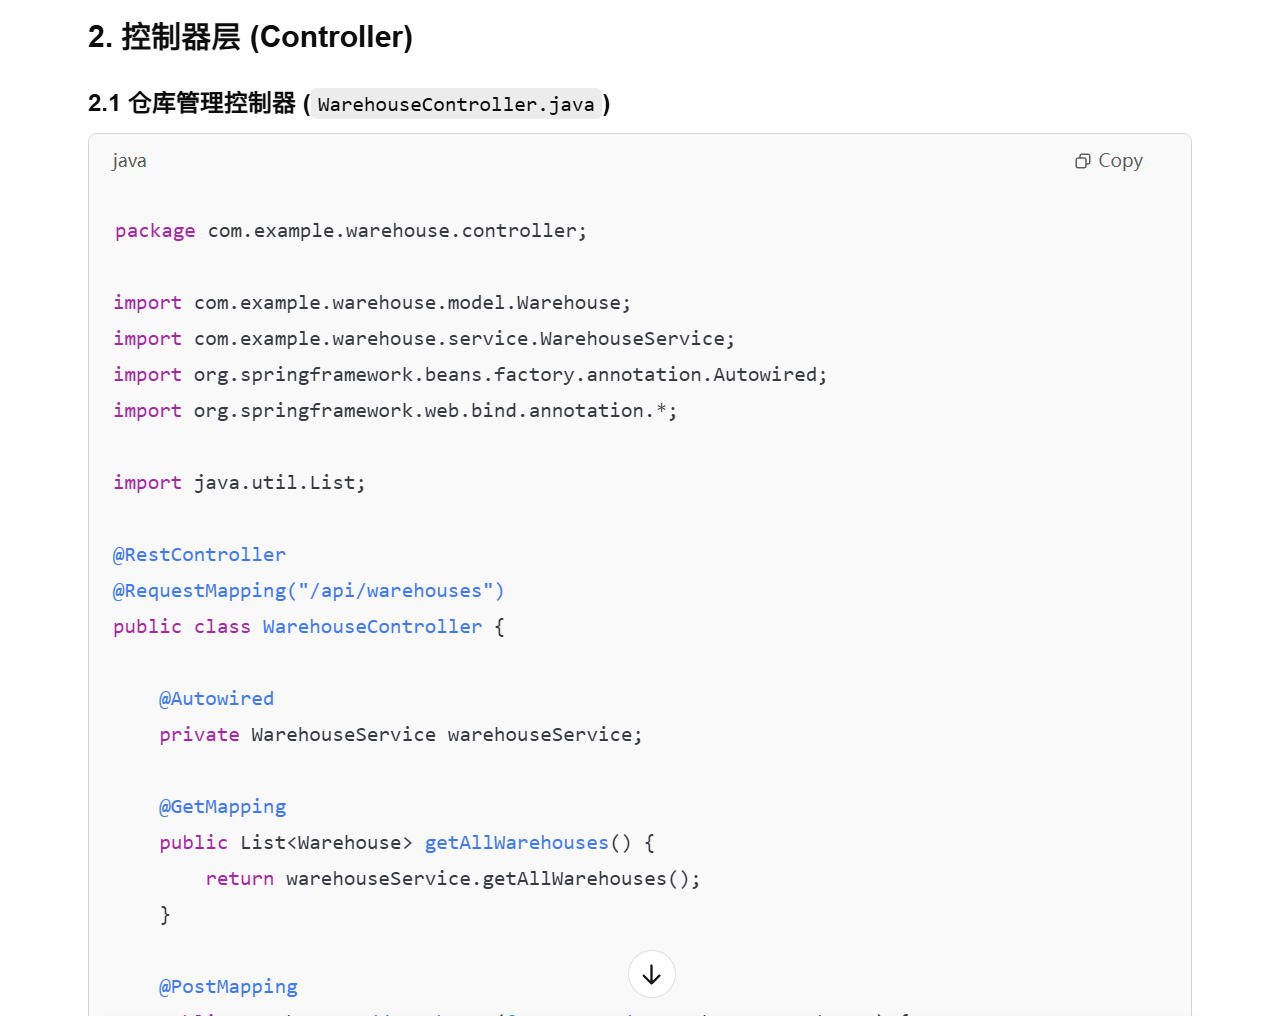
Task: Click the WarehouseService import line
Action: 423,339
